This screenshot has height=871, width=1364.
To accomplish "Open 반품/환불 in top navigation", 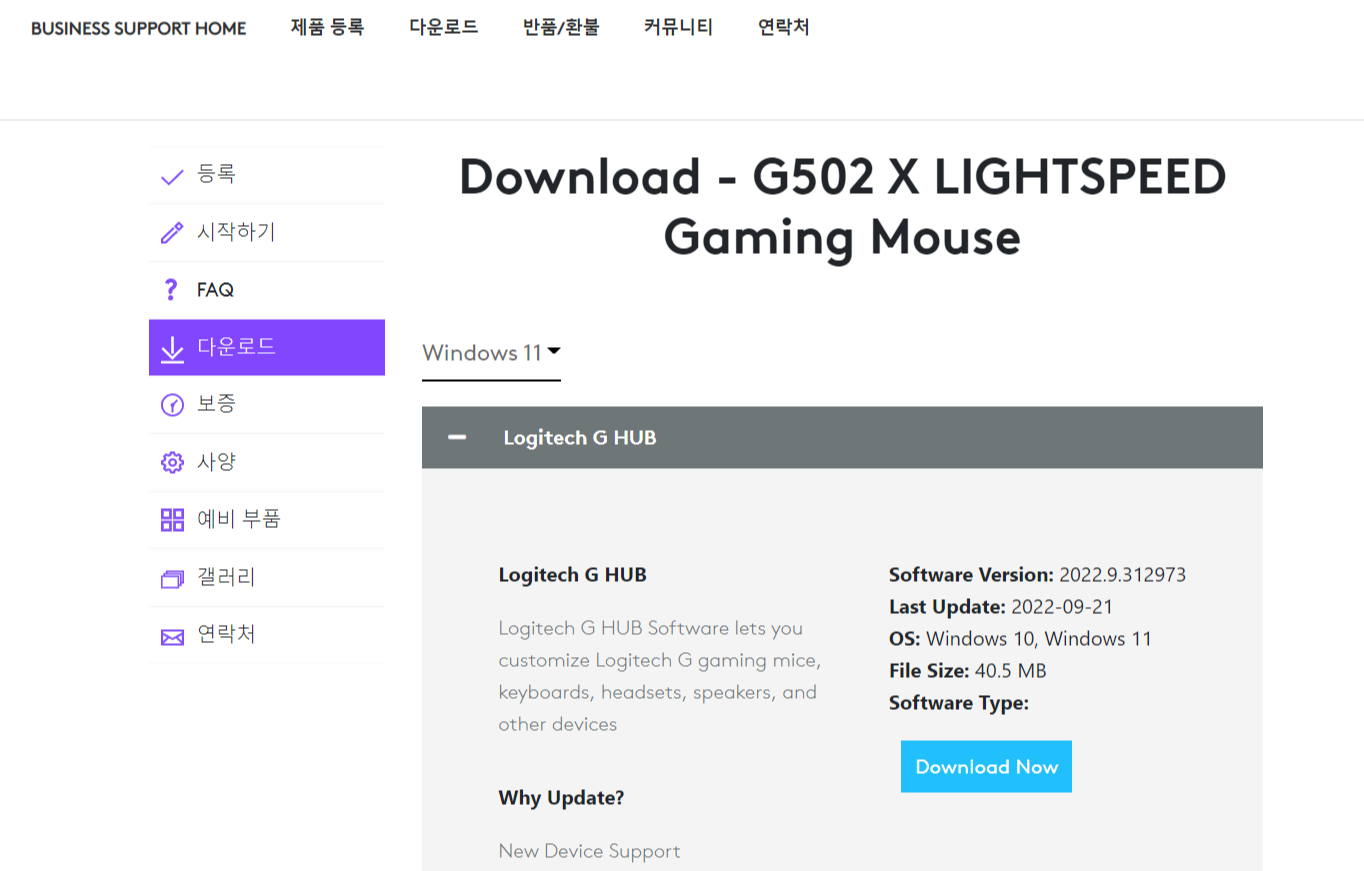I will [x=561, y=27].
